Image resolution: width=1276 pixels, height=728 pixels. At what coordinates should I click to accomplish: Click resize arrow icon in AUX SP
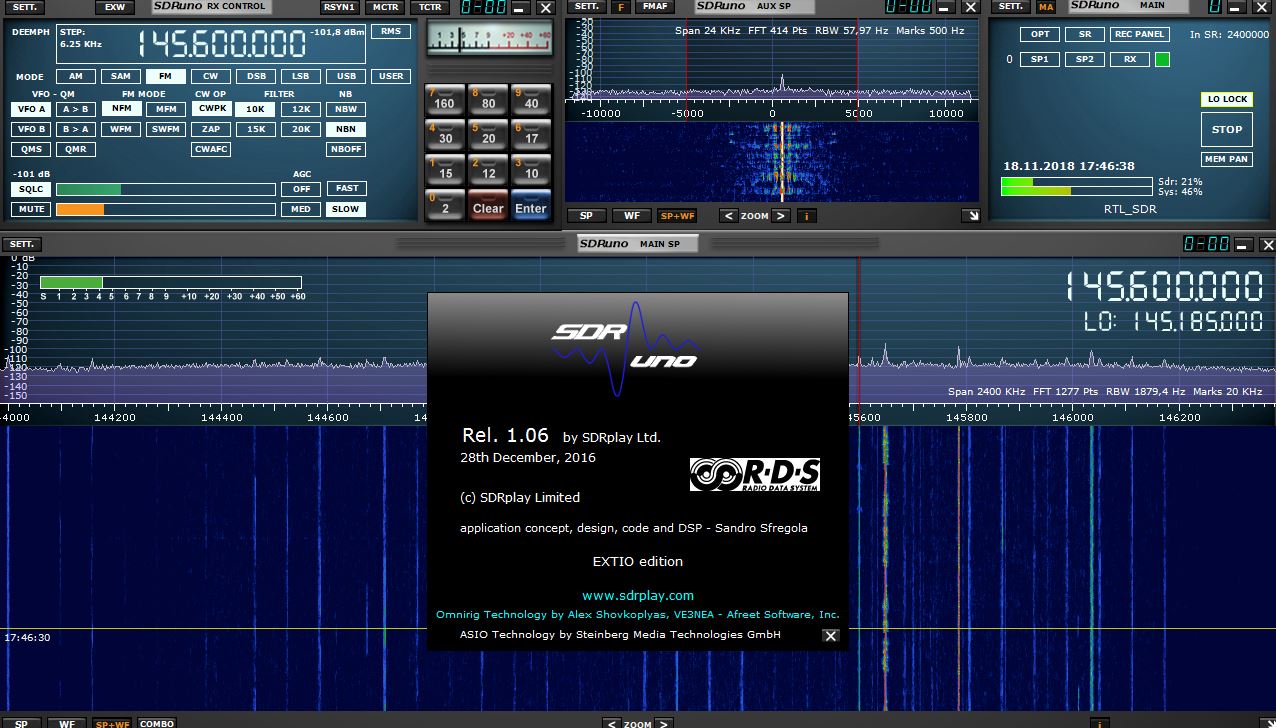(x=969, y=215)
